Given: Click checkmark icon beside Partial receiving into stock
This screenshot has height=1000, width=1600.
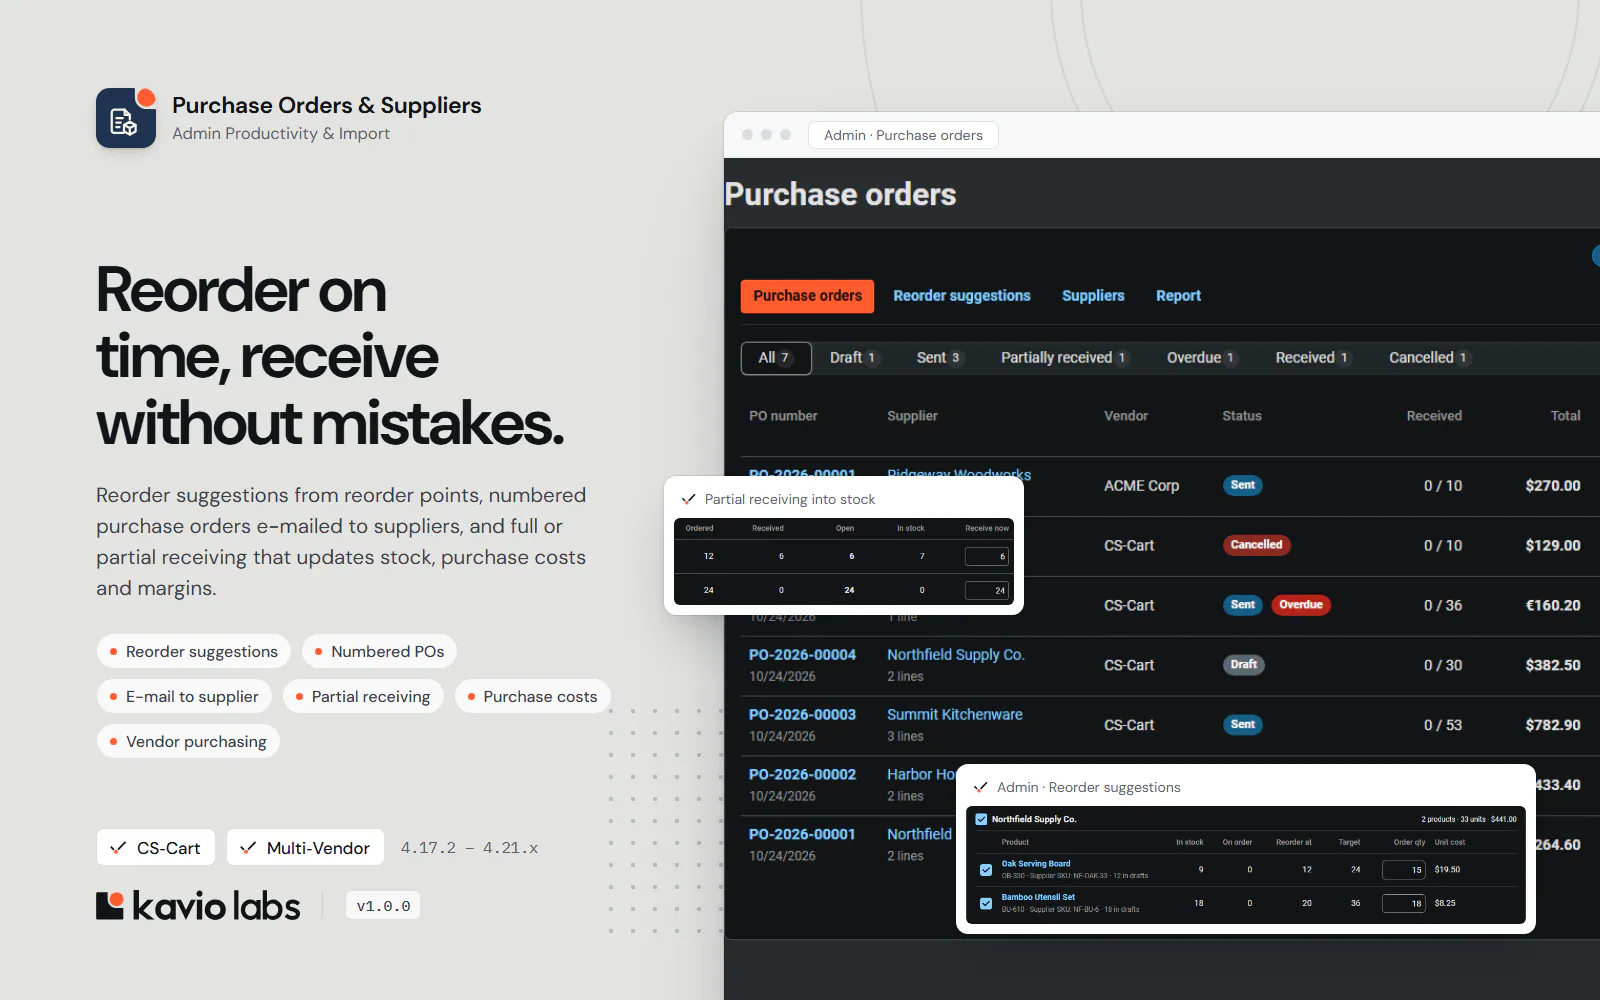Looking at the screenshot, I should (688, 499).
